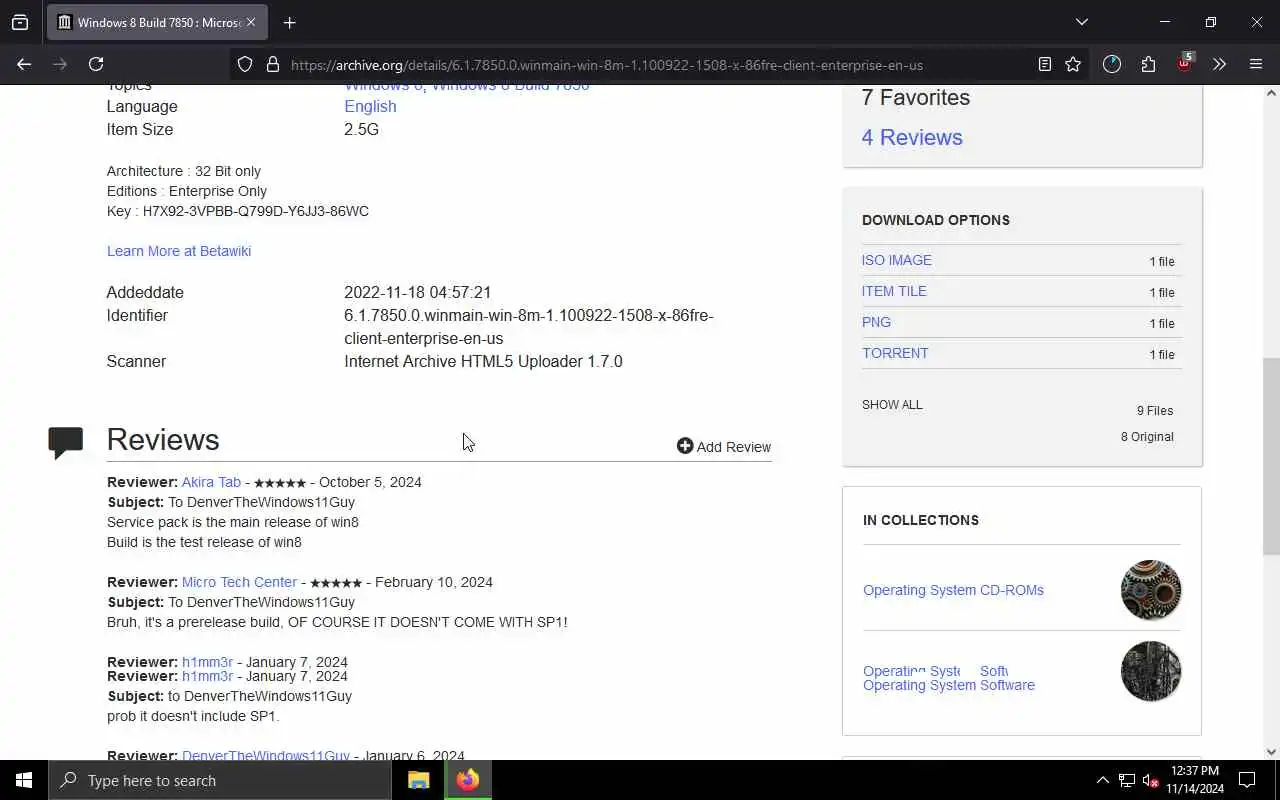Click the page vertical scrollbar thumb
This screenshot has width=1280, height=800.
pyautogui.click(x=1271, y=456)
